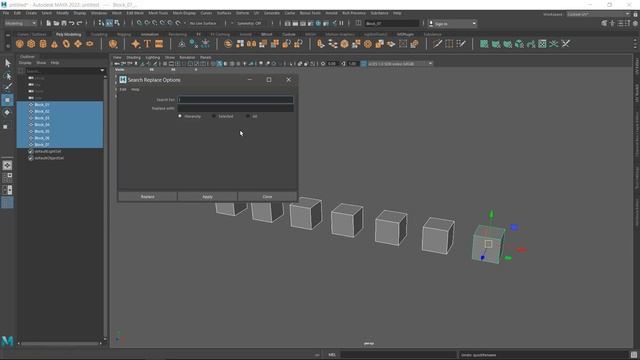Image resolution: width=640 pixels, height=360 pixels.
Task: Click the MEL command line input
Action: click(x=398, y=355)
